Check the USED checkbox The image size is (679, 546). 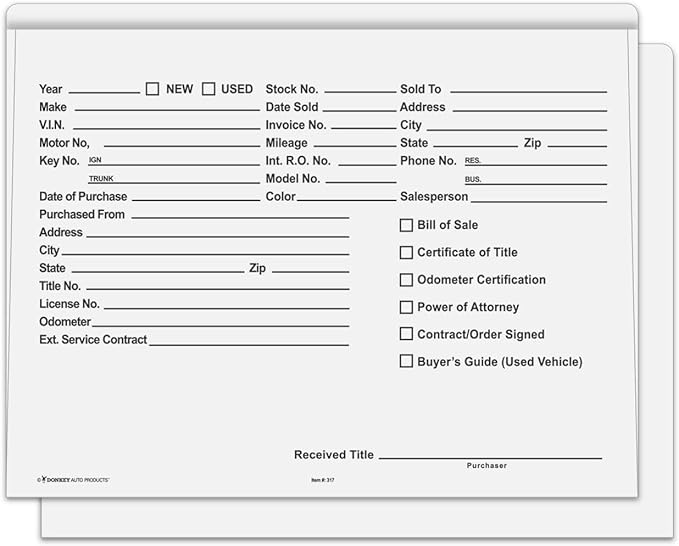coord(209,89)
